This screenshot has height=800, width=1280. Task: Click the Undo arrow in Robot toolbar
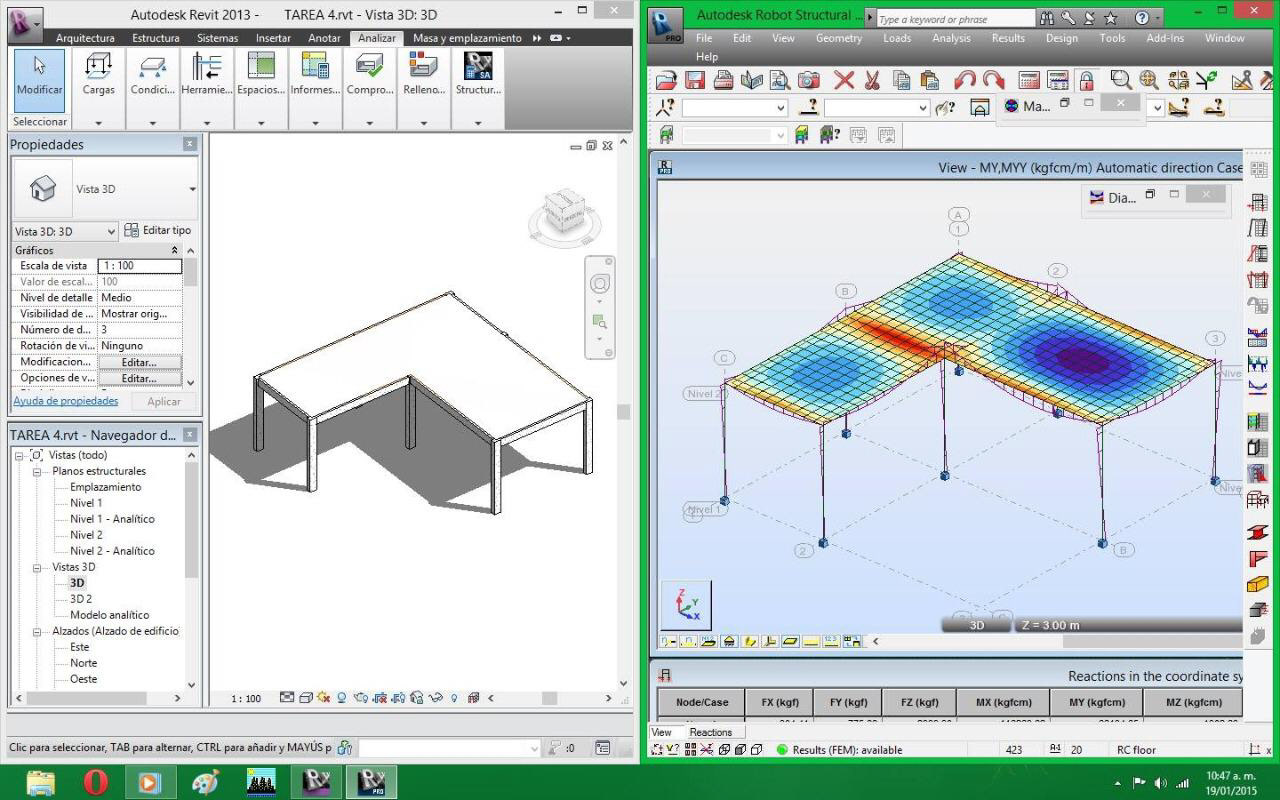pyautogui.click(x=965, y=81)
